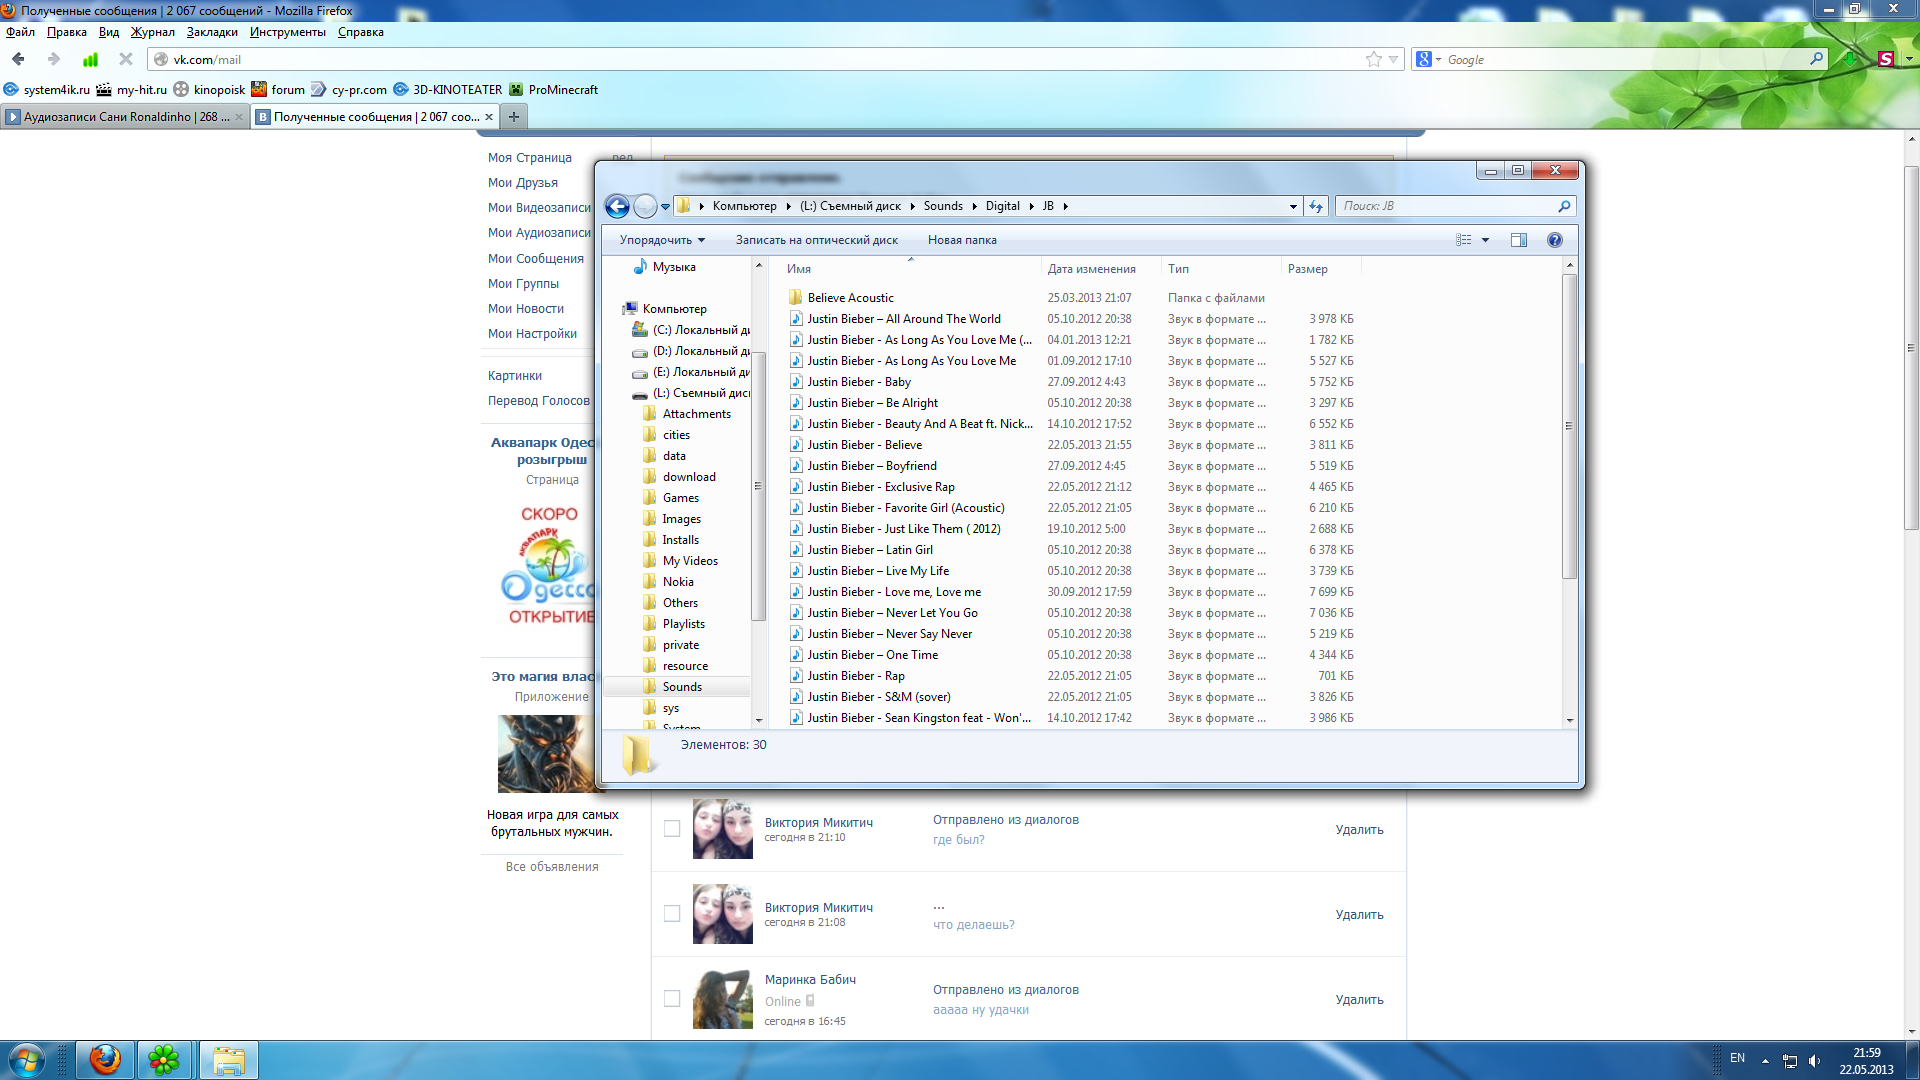Click Digital breadcrumb in address bar

pos(1002,206)
